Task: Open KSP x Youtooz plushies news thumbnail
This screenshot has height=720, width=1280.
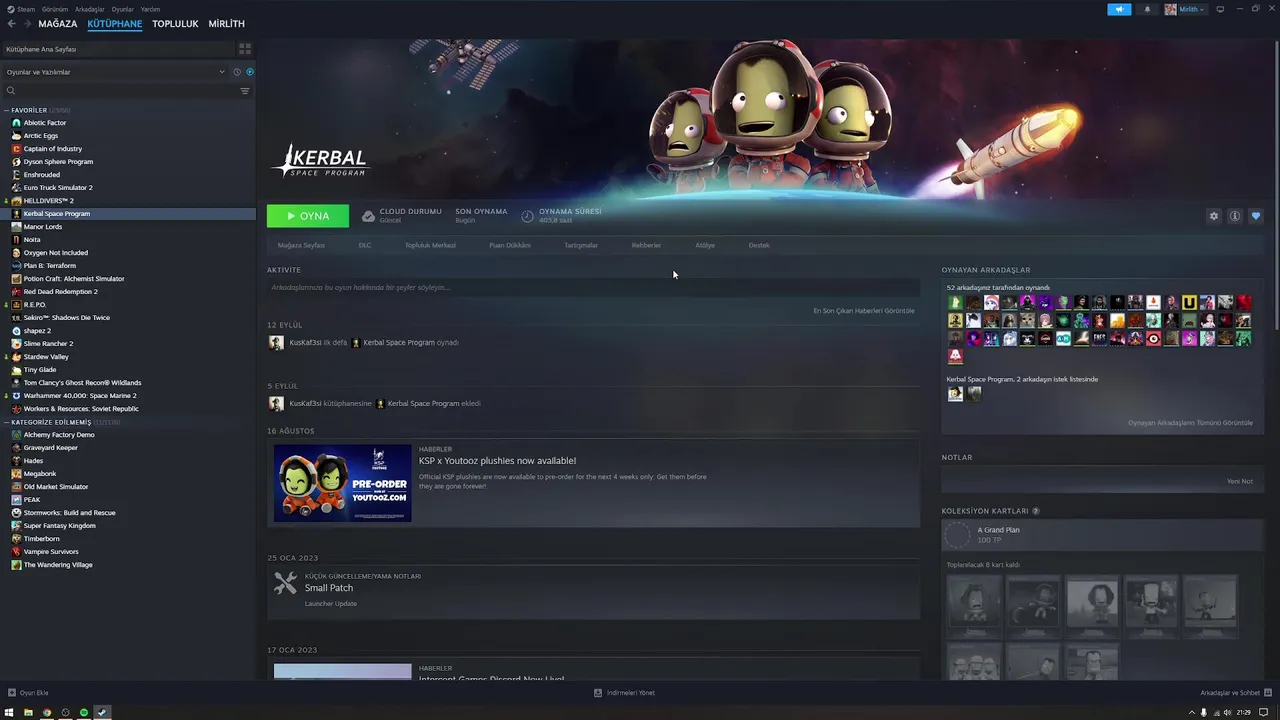Action: coord(343,483)
